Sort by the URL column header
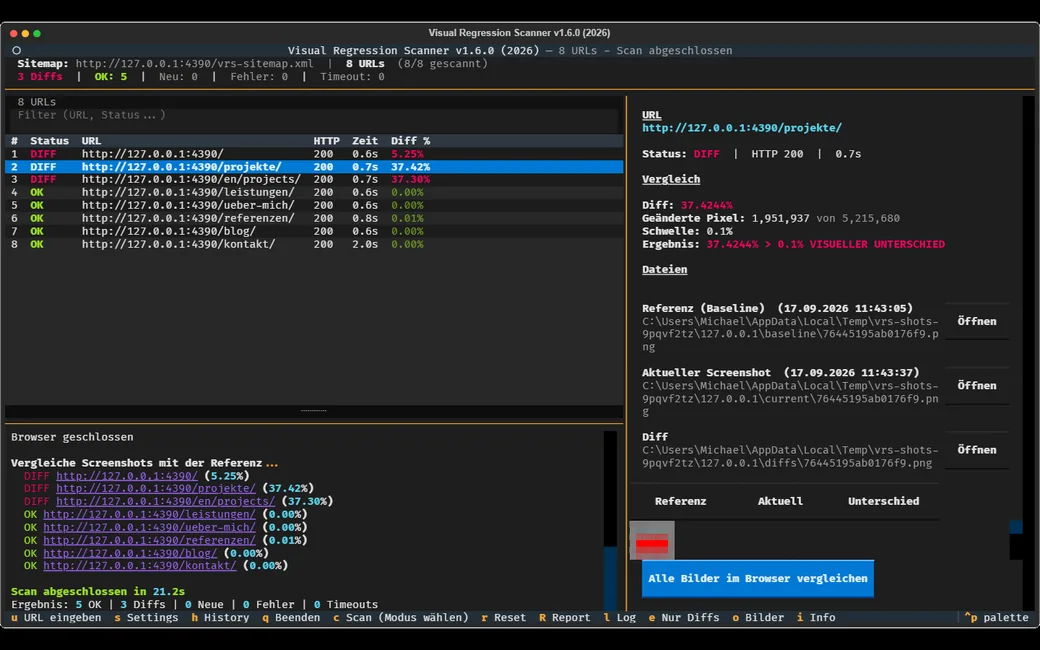Viewport: 1040px width, 650px height. pos(91,141)
